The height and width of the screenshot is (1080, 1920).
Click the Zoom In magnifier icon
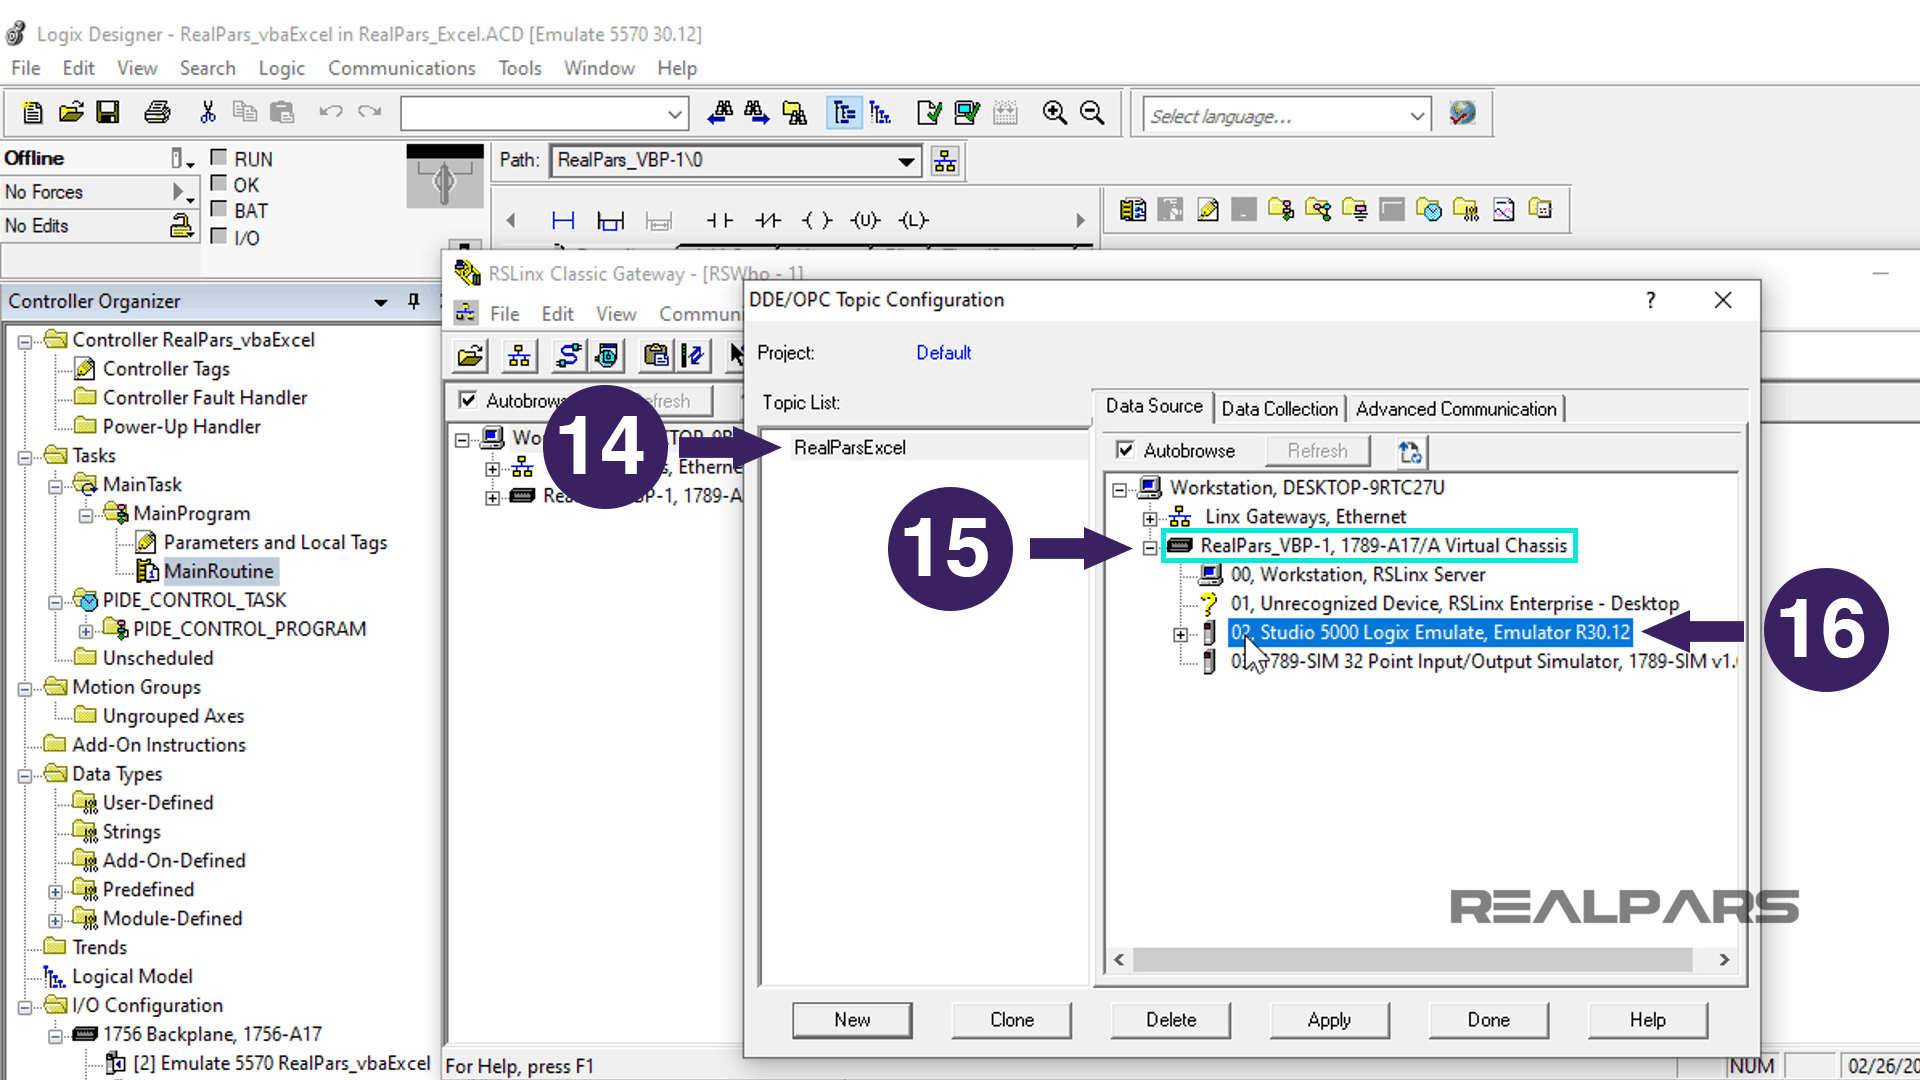pos(1054,113)
